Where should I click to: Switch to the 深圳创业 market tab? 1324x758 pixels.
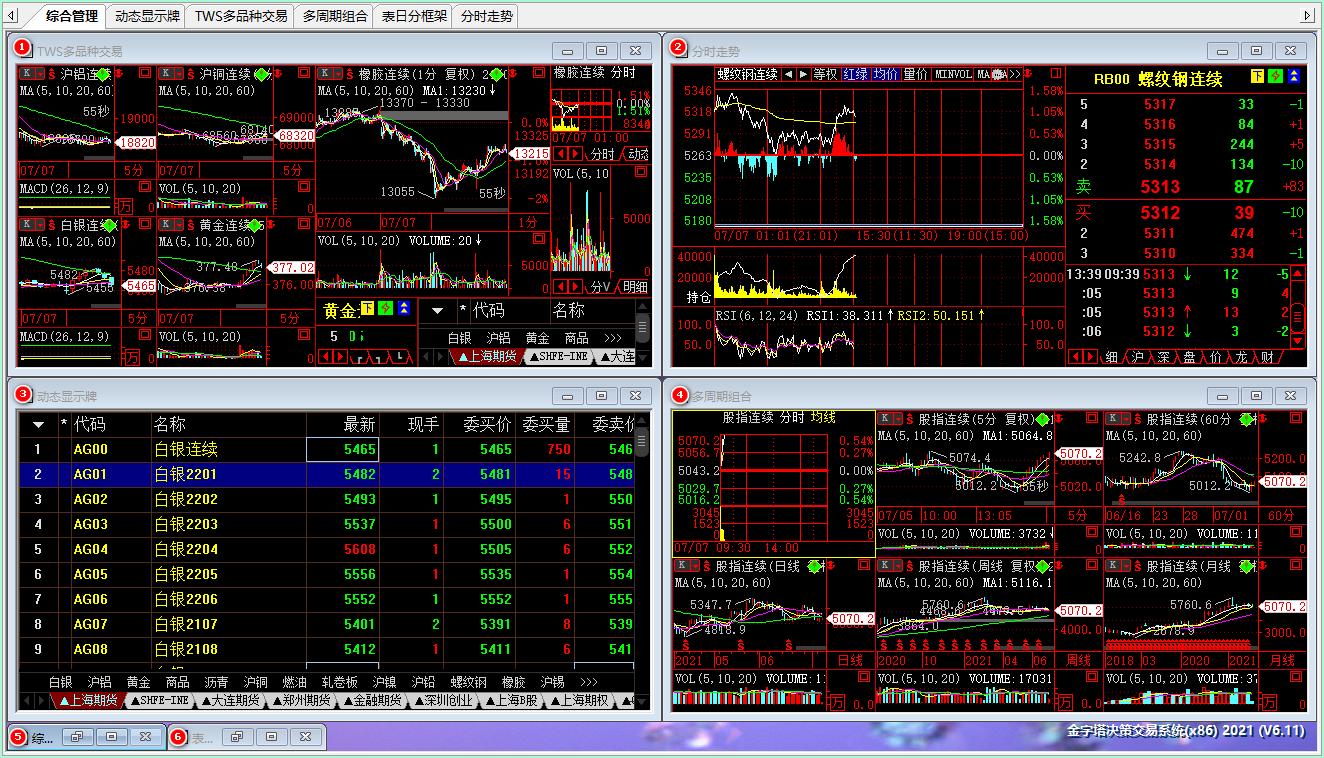pos(441,701)
